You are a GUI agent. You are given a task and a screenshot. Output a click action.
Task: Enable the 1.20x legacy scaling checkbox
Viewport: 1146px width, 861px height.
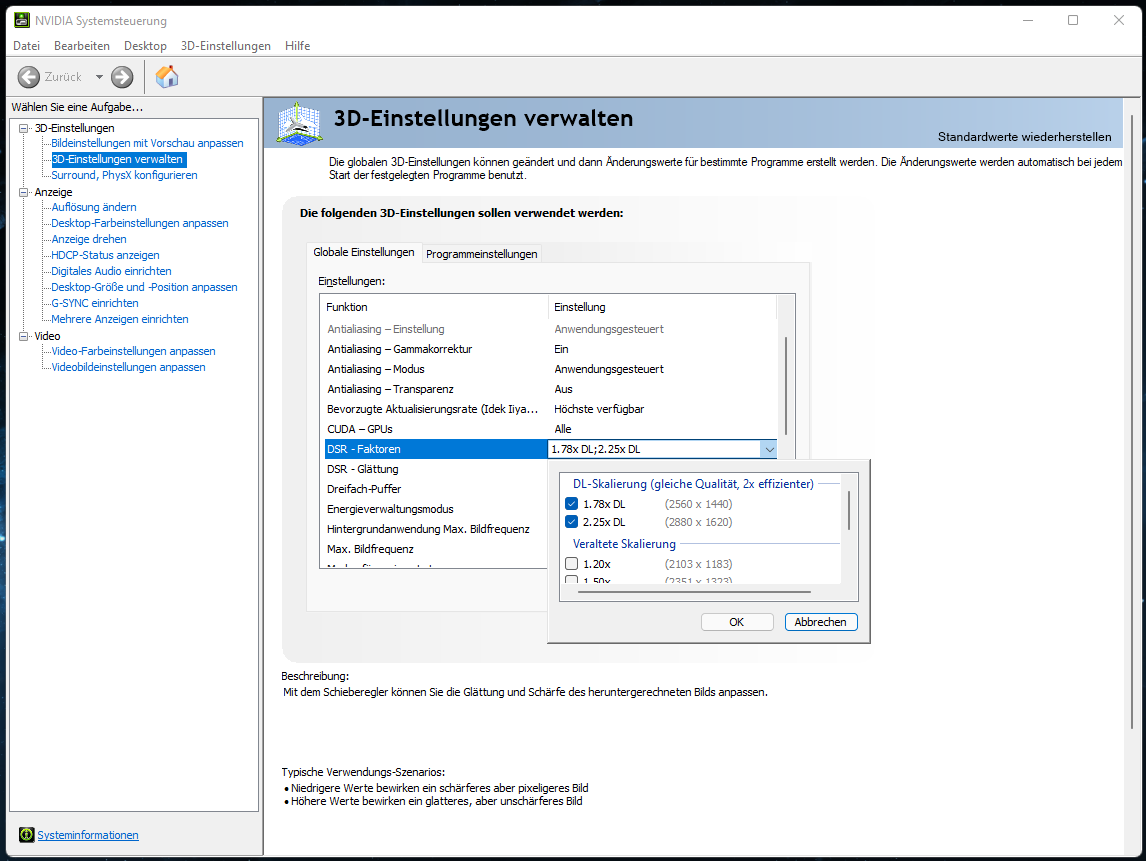(x=572, y=564)
